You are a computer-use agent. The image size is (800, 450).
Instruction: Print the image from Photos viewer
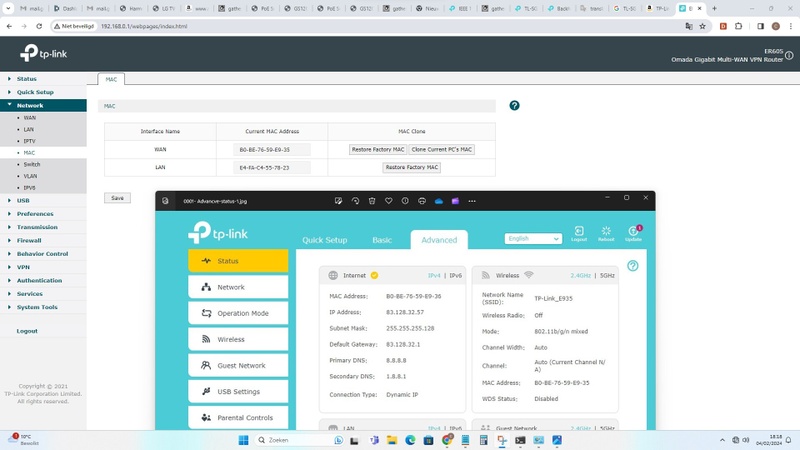click(422, 201)
